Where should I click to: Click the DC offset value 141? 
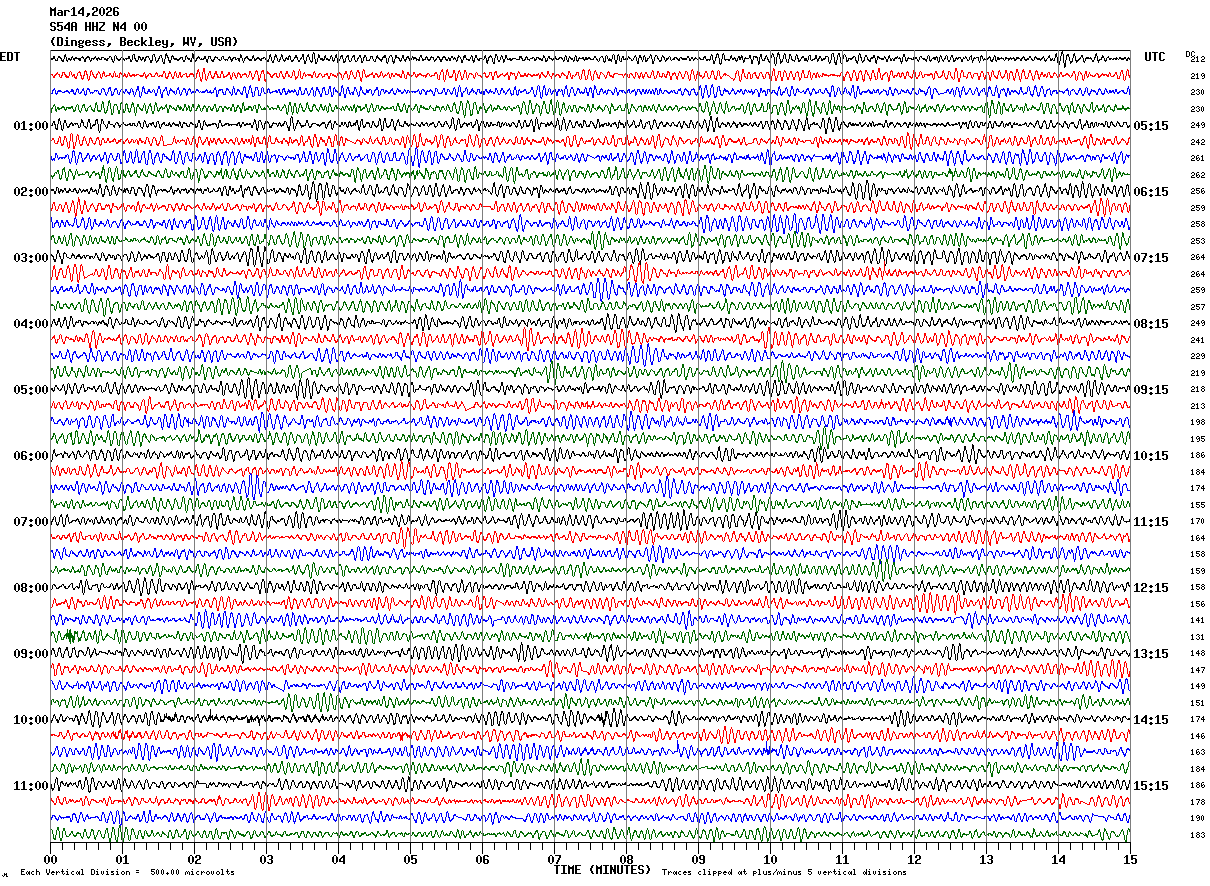1197,621
